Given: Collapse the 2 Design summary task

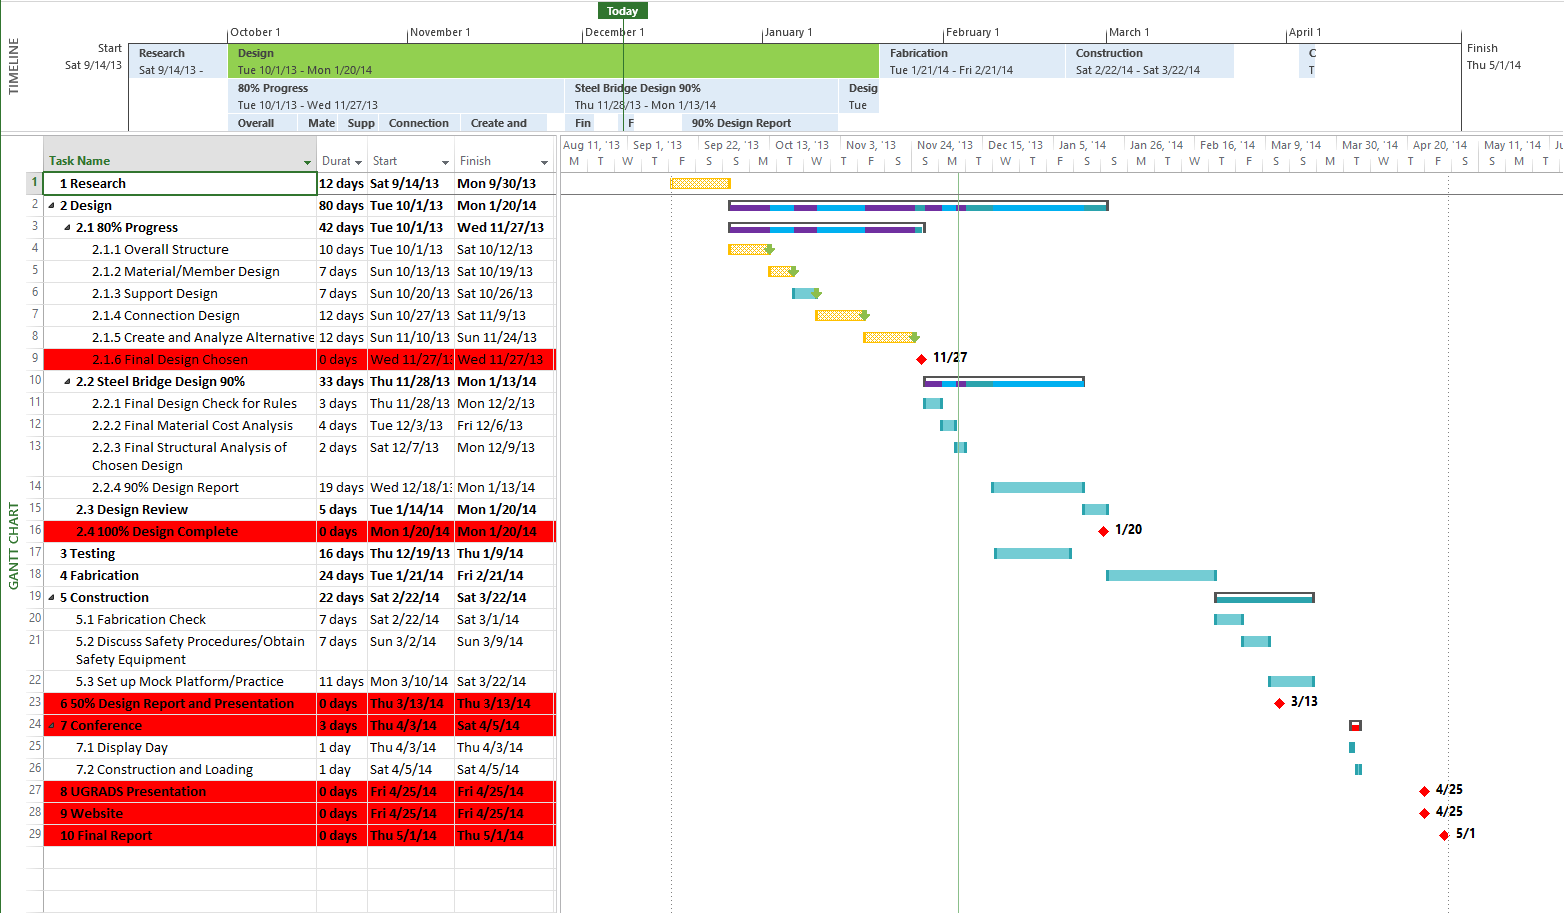Looking at the screenshot, I should tap(52, 205).
